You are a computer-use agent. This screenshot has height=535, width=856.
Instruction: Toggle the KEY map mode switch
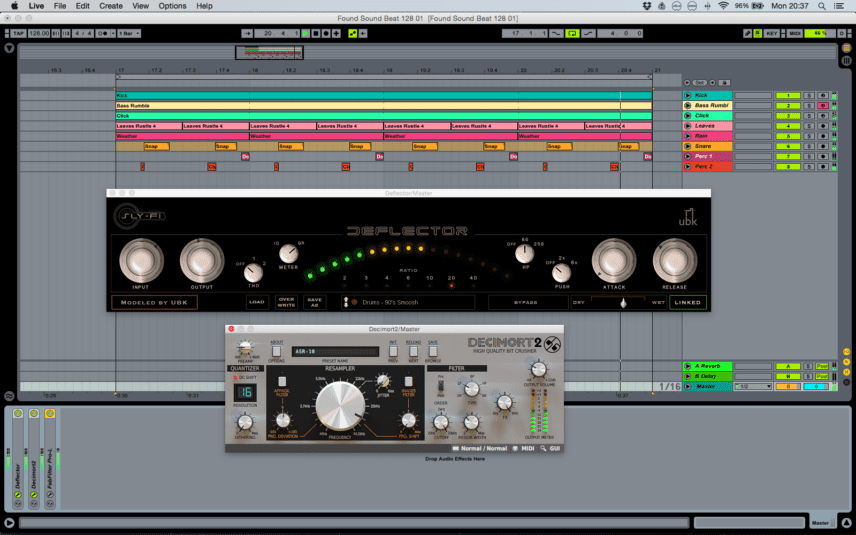tap(771, 33)
